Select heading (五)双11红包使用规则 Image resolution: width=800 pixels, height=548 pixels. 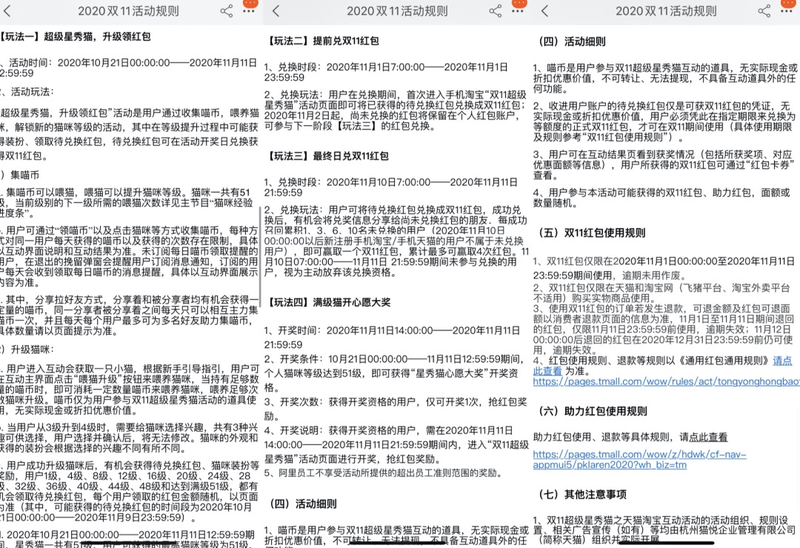pyautogui.click(x=592, y=233)
